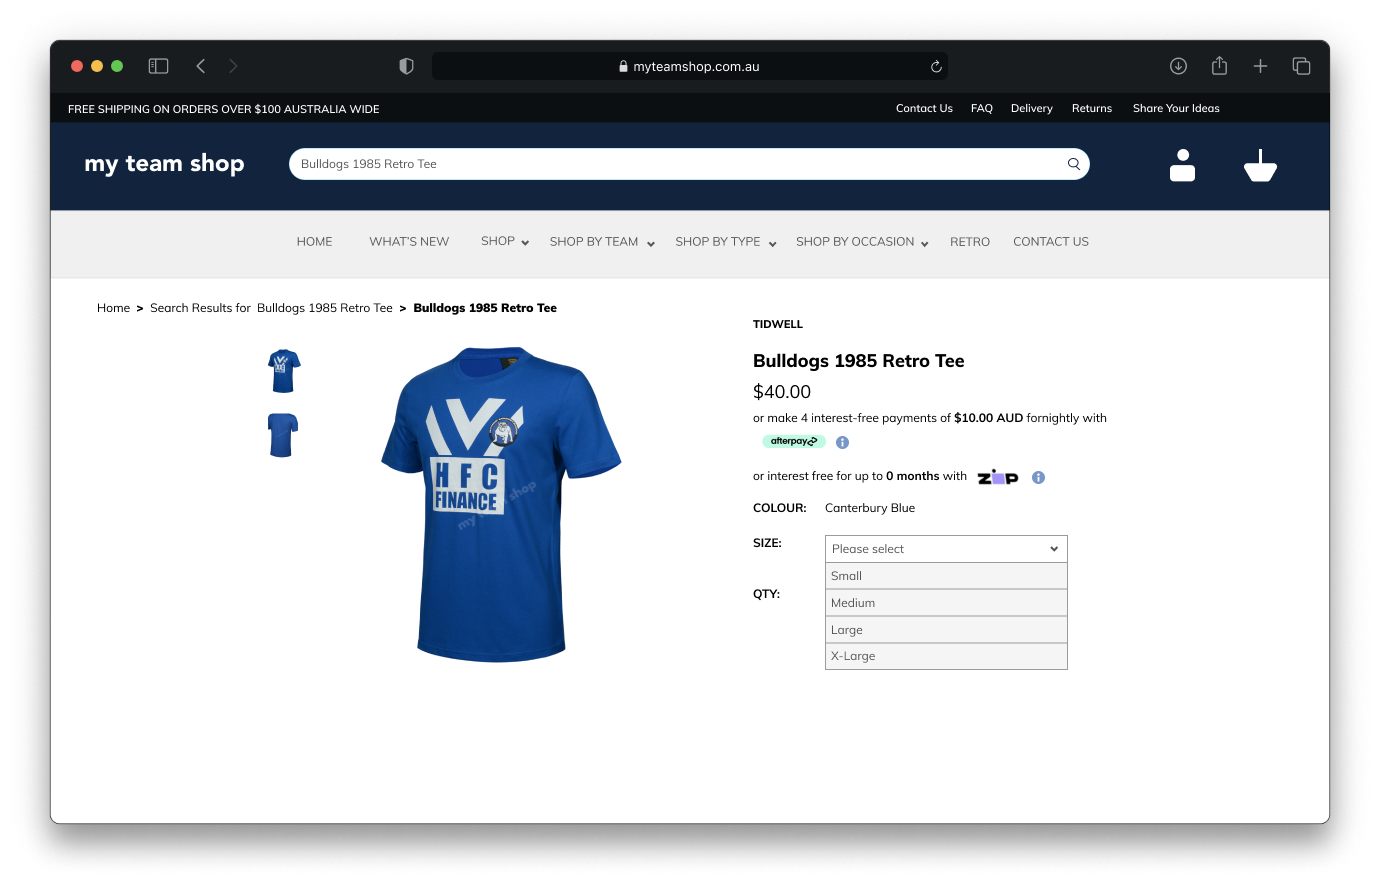
Task: Expand the SHOP BY TYPE dropdown
Action: click(x=726, y=242)
